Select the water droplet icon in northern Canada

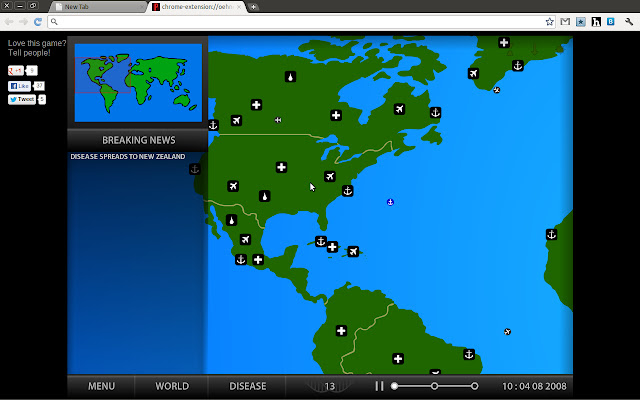[290, 77]
